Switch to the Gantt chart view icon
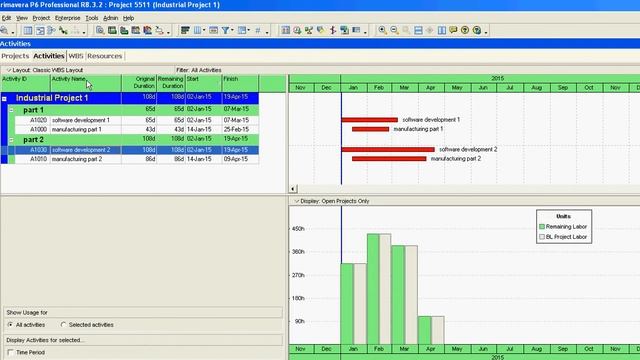This screenshot has height=360, width=640. point(40,30)
